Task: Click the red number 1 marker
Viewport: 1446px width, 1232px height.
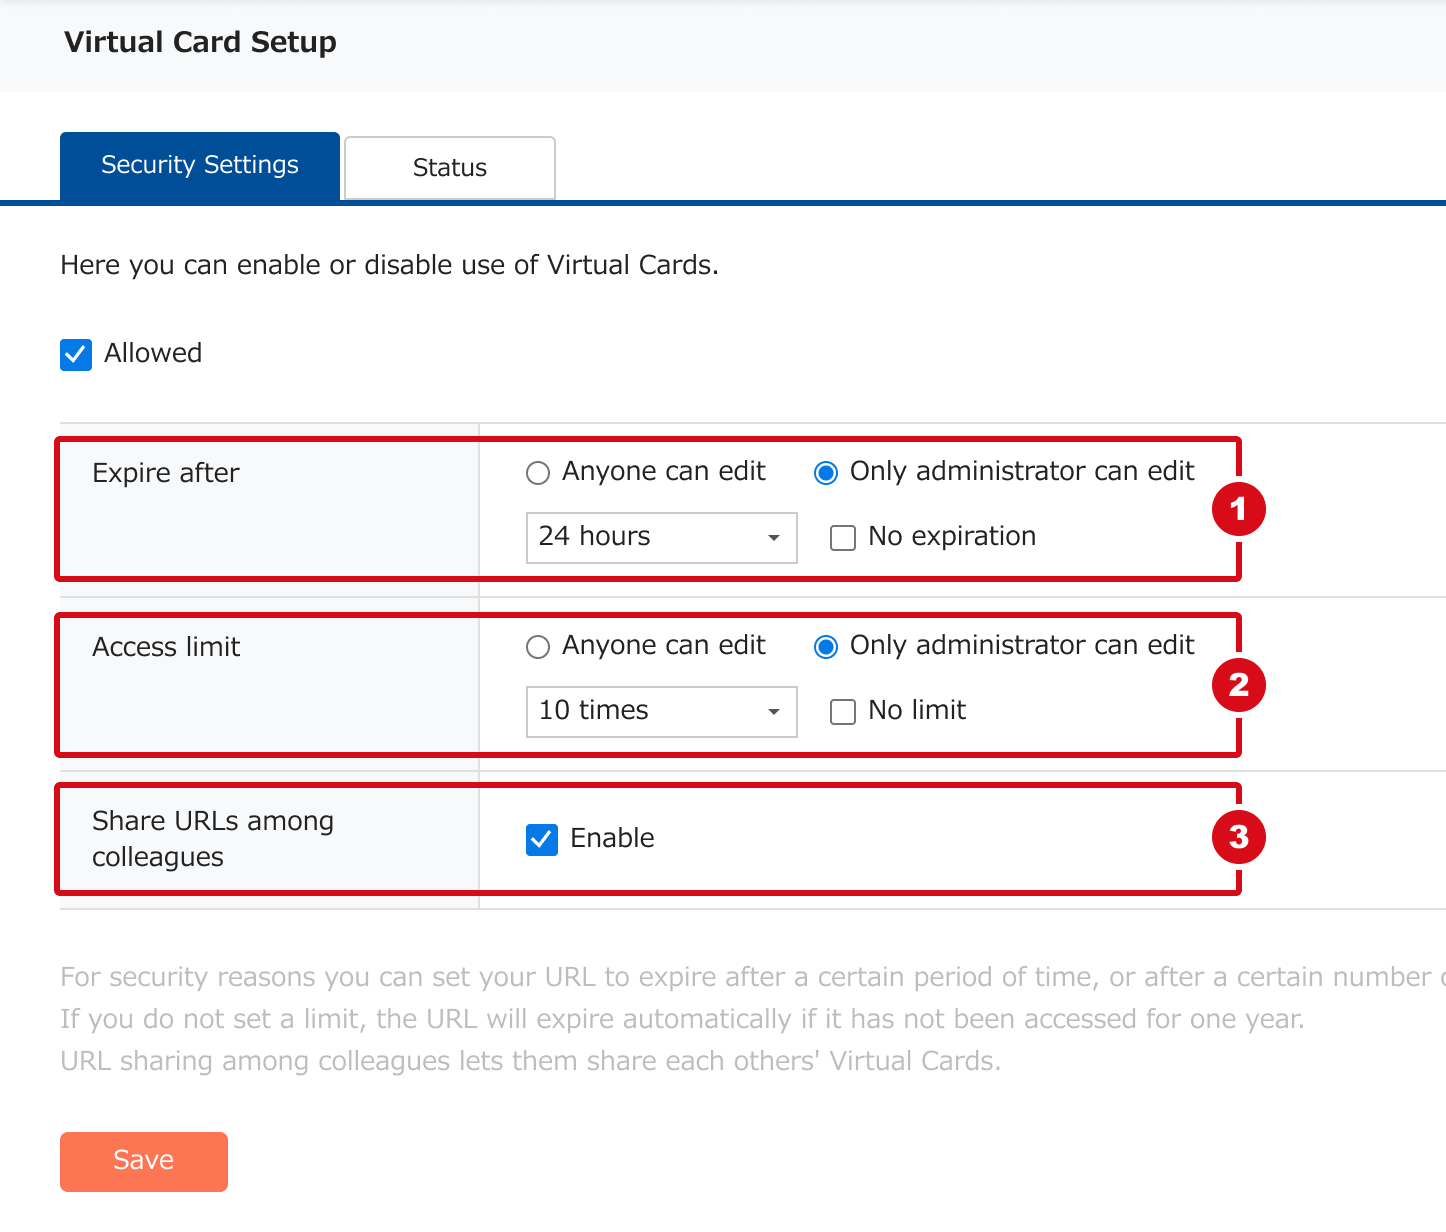Action: click(1239, 509)
